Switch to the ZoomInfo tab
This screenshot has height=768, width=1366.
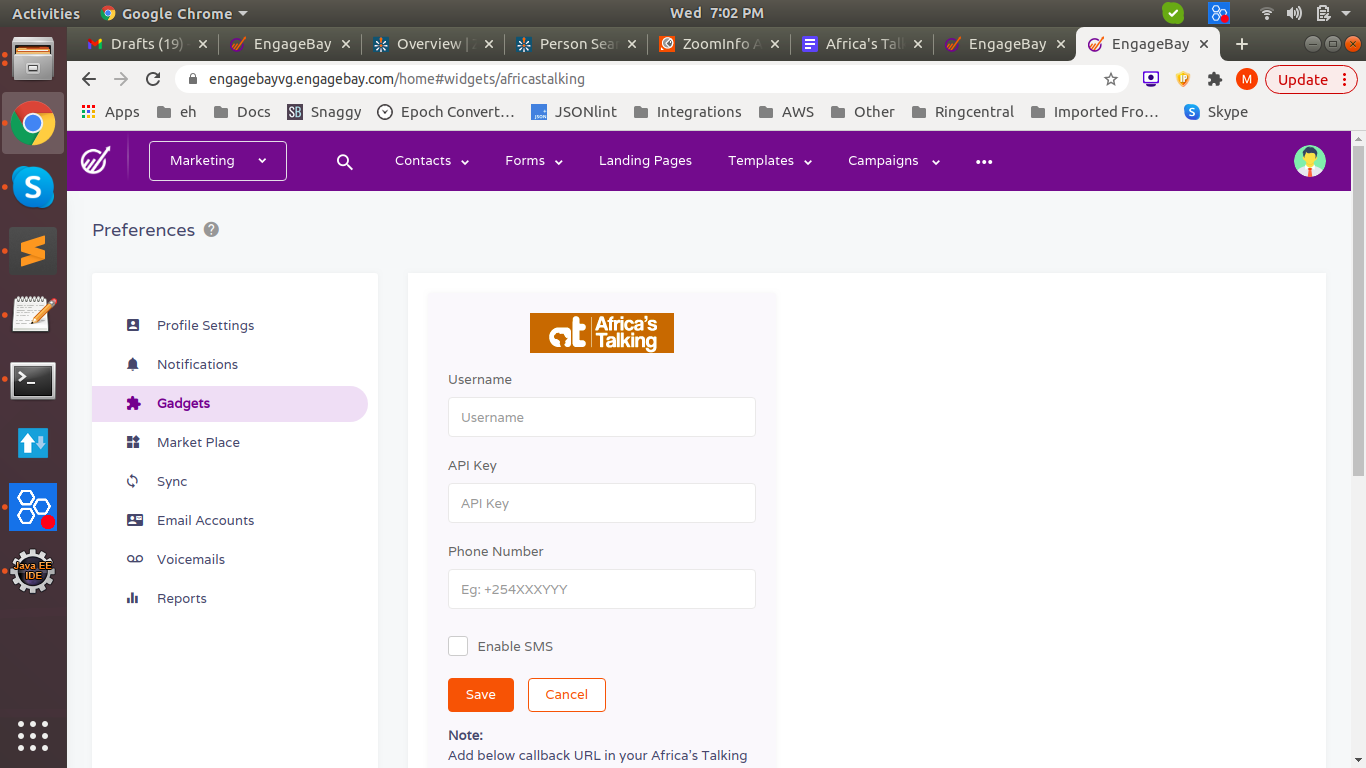tap(718, 44)
